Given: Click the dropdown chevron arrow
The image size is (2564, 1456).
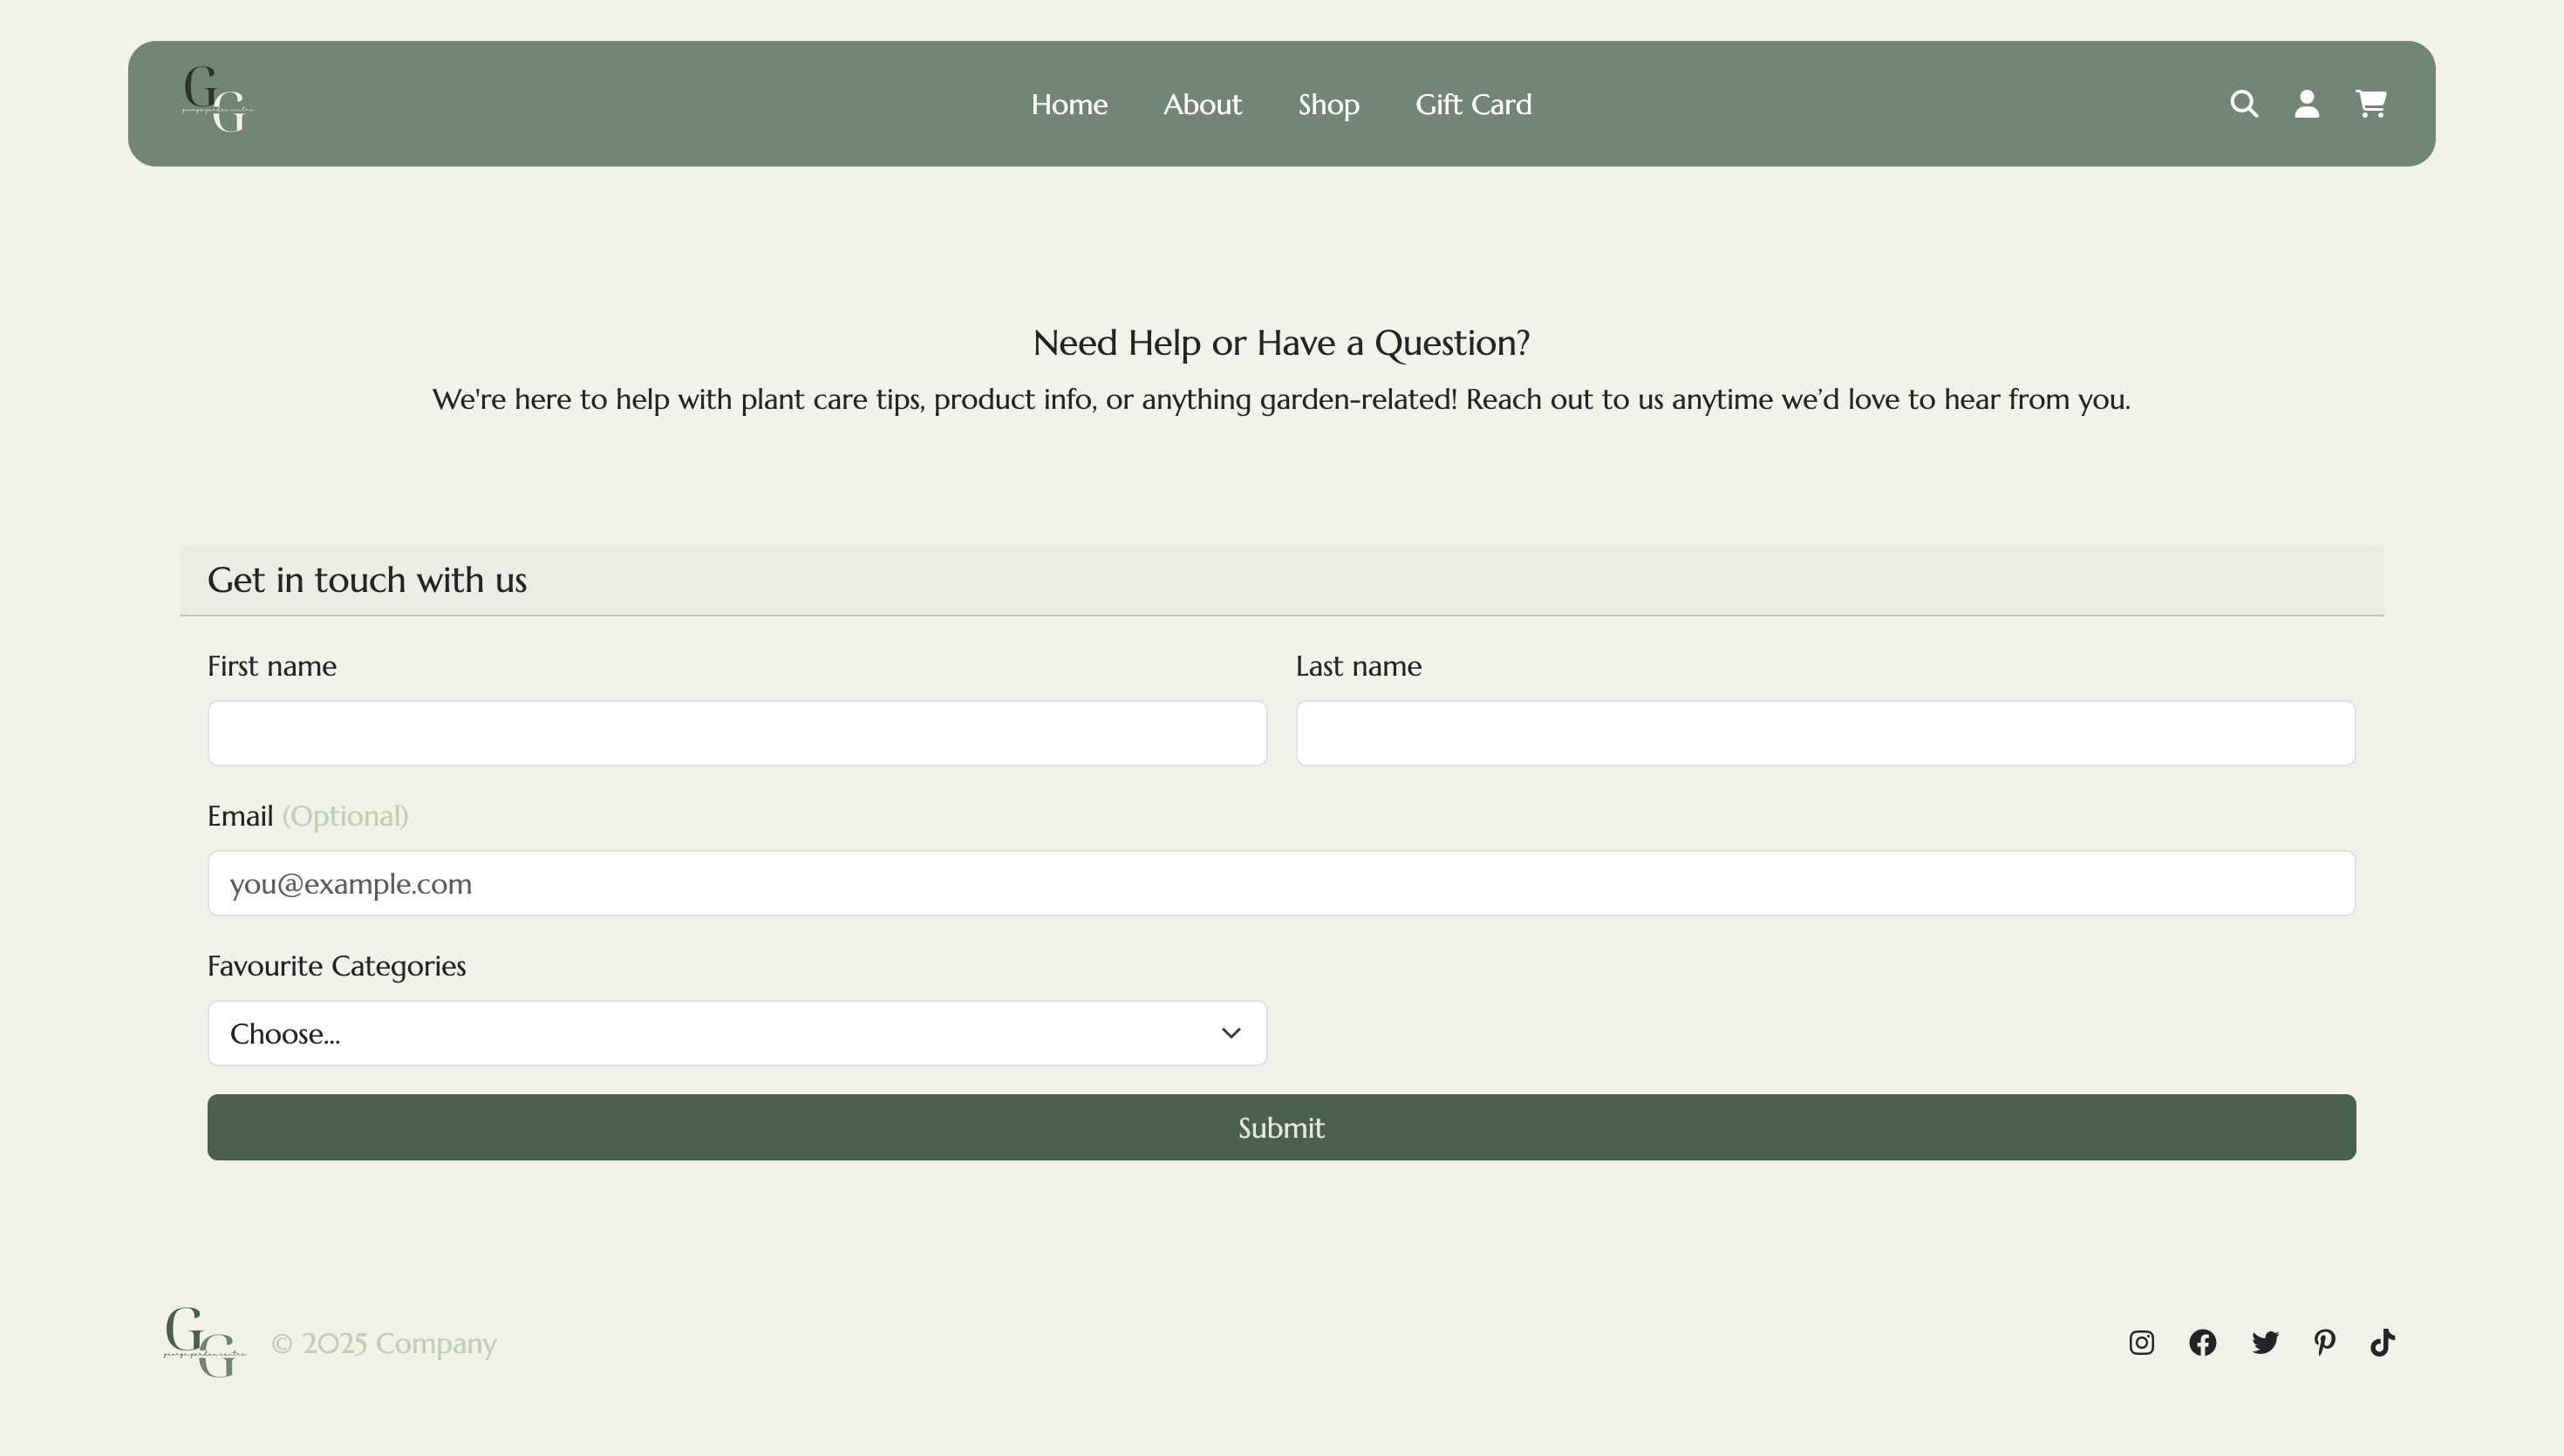Looking at the screenshot, I should click(1230, 1033).
